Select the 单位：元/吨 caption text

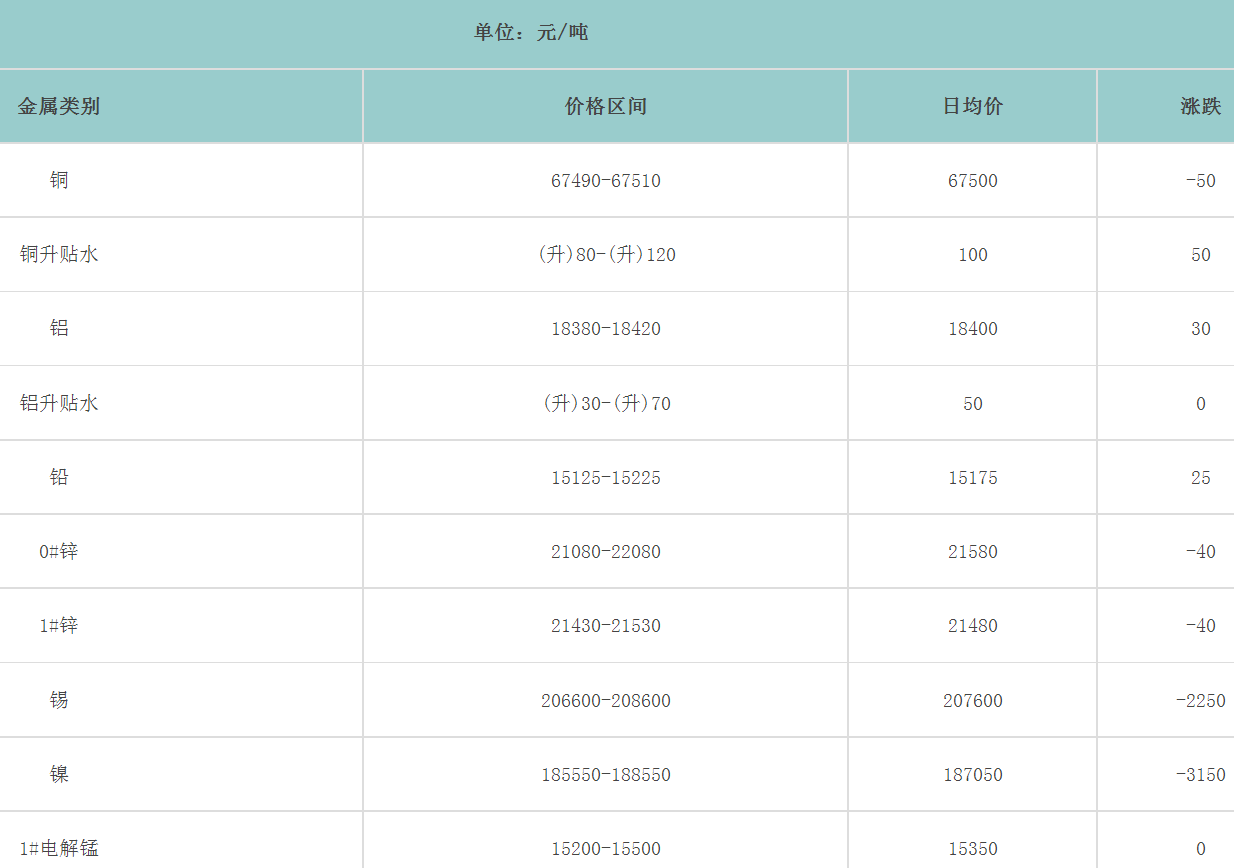[531, 33]
